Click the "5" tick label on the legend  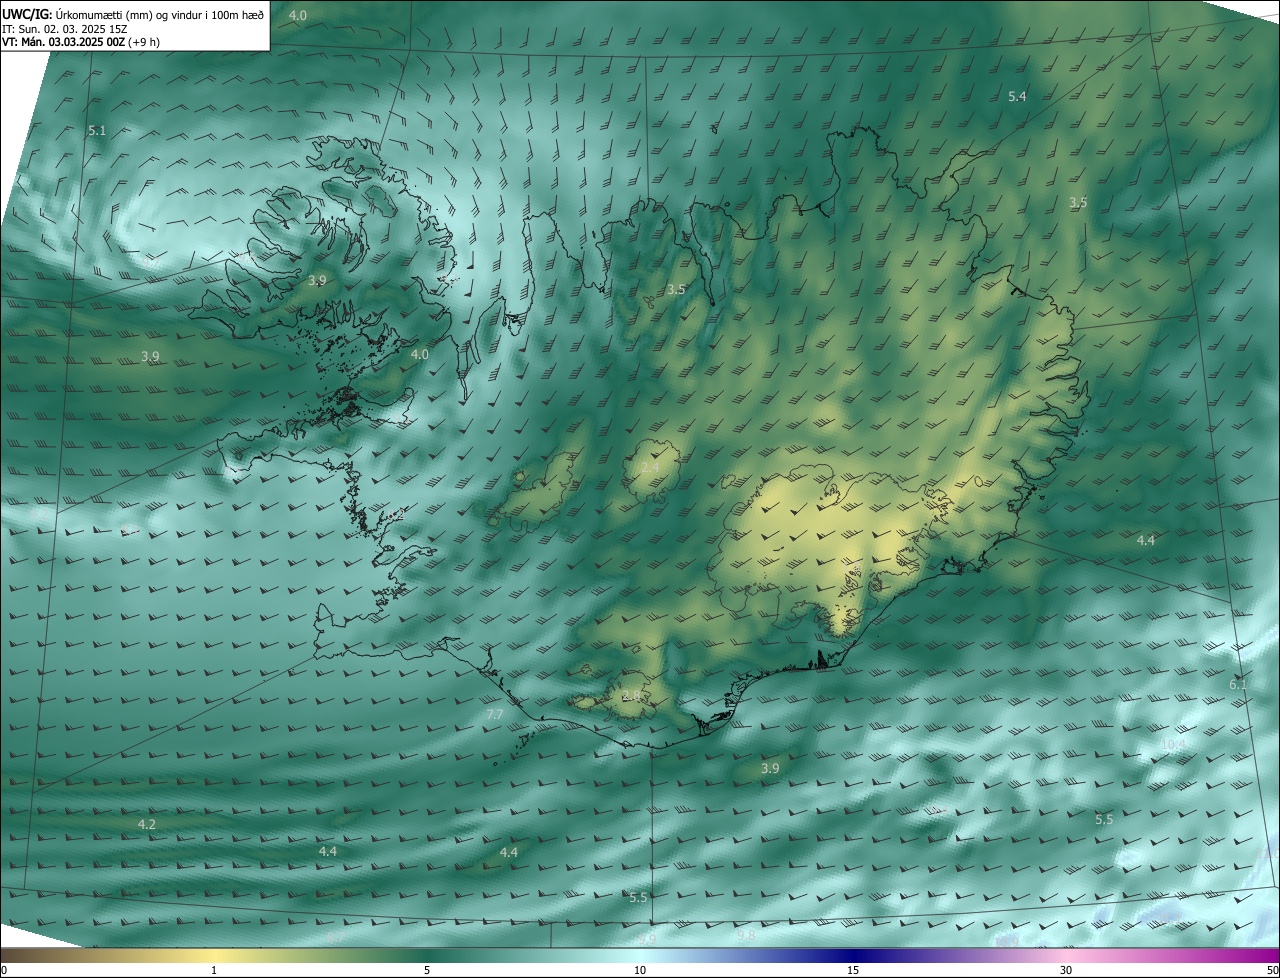[427, 970]
